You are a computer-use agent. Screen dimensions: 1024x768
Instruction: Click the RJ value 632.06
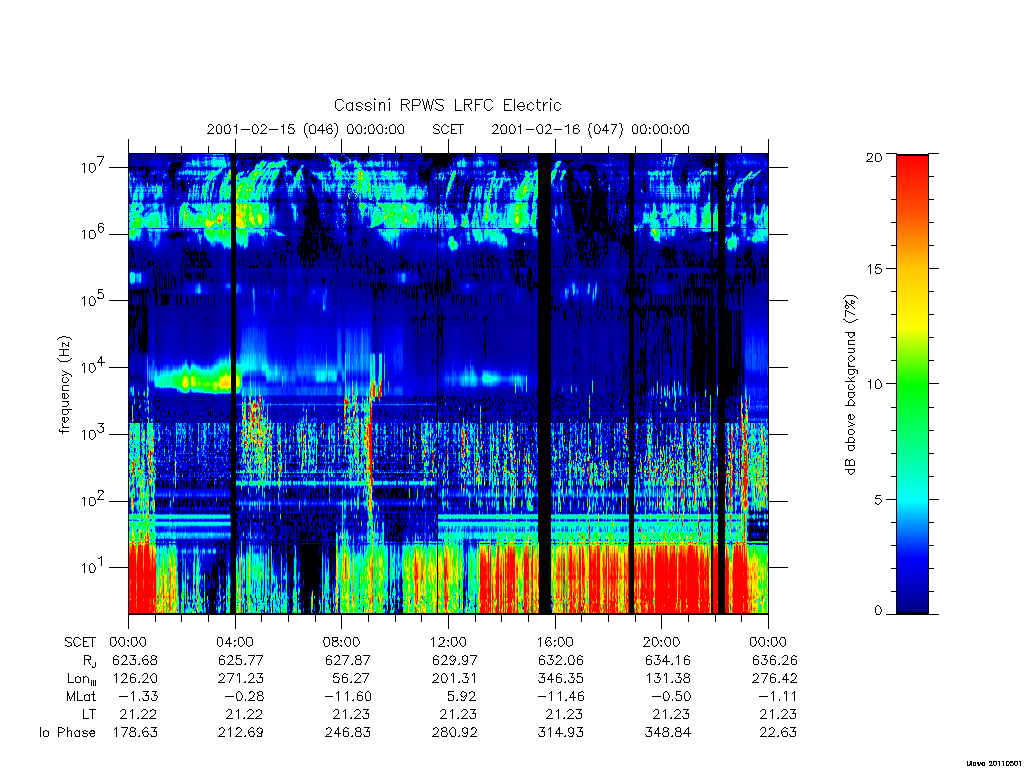560,660
